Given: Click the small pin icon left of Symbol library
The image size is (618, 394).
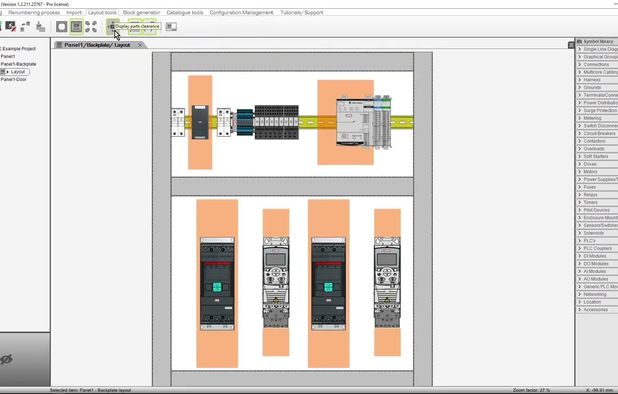Looking at the screenshot, I should (x=571, y=45).
